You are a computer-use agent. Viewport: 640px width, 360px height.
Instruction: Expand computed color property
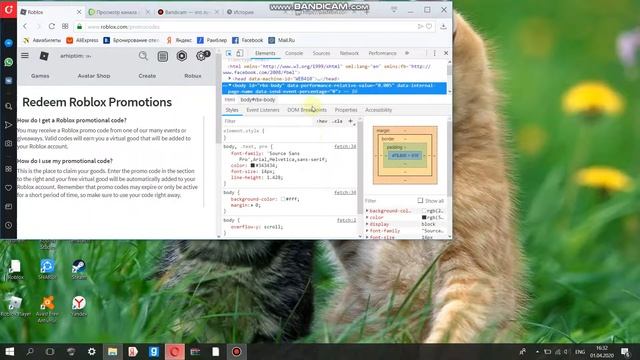[367, 218]
